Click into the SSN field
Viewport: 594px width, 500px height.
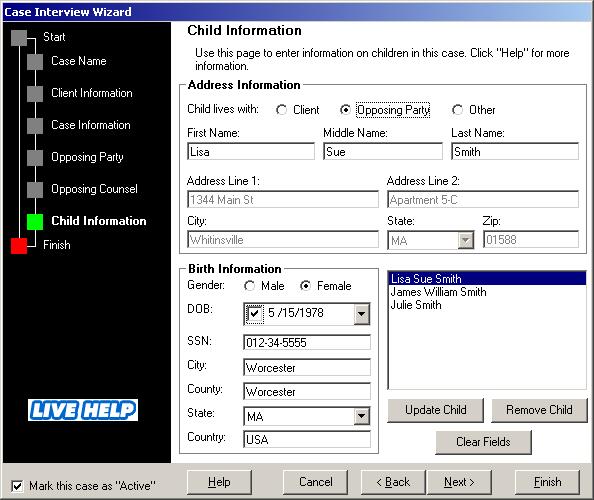307,342
